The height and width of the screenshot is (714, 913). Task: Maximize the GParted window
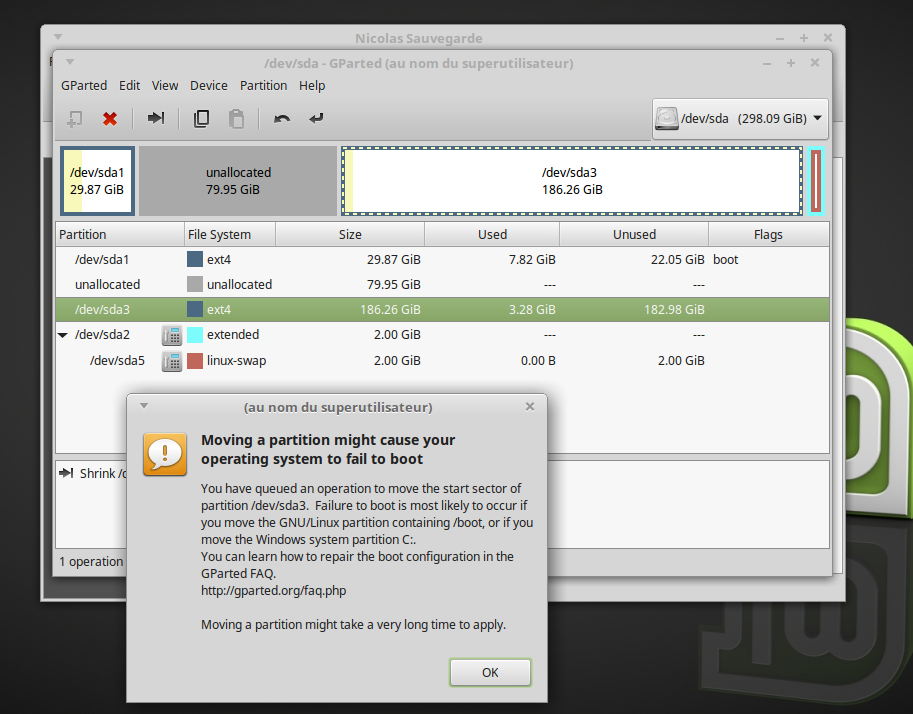pyautogui.click(x=791, y=63)
